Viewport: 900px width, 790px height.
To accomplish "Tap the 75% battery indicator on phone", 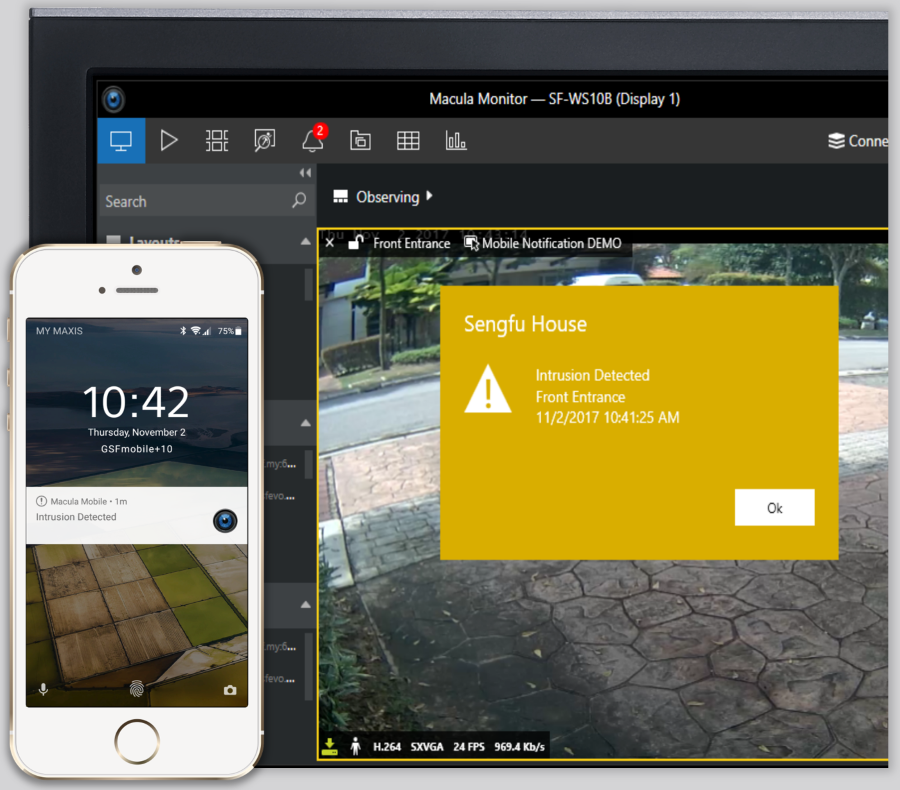I will (230, 331).
